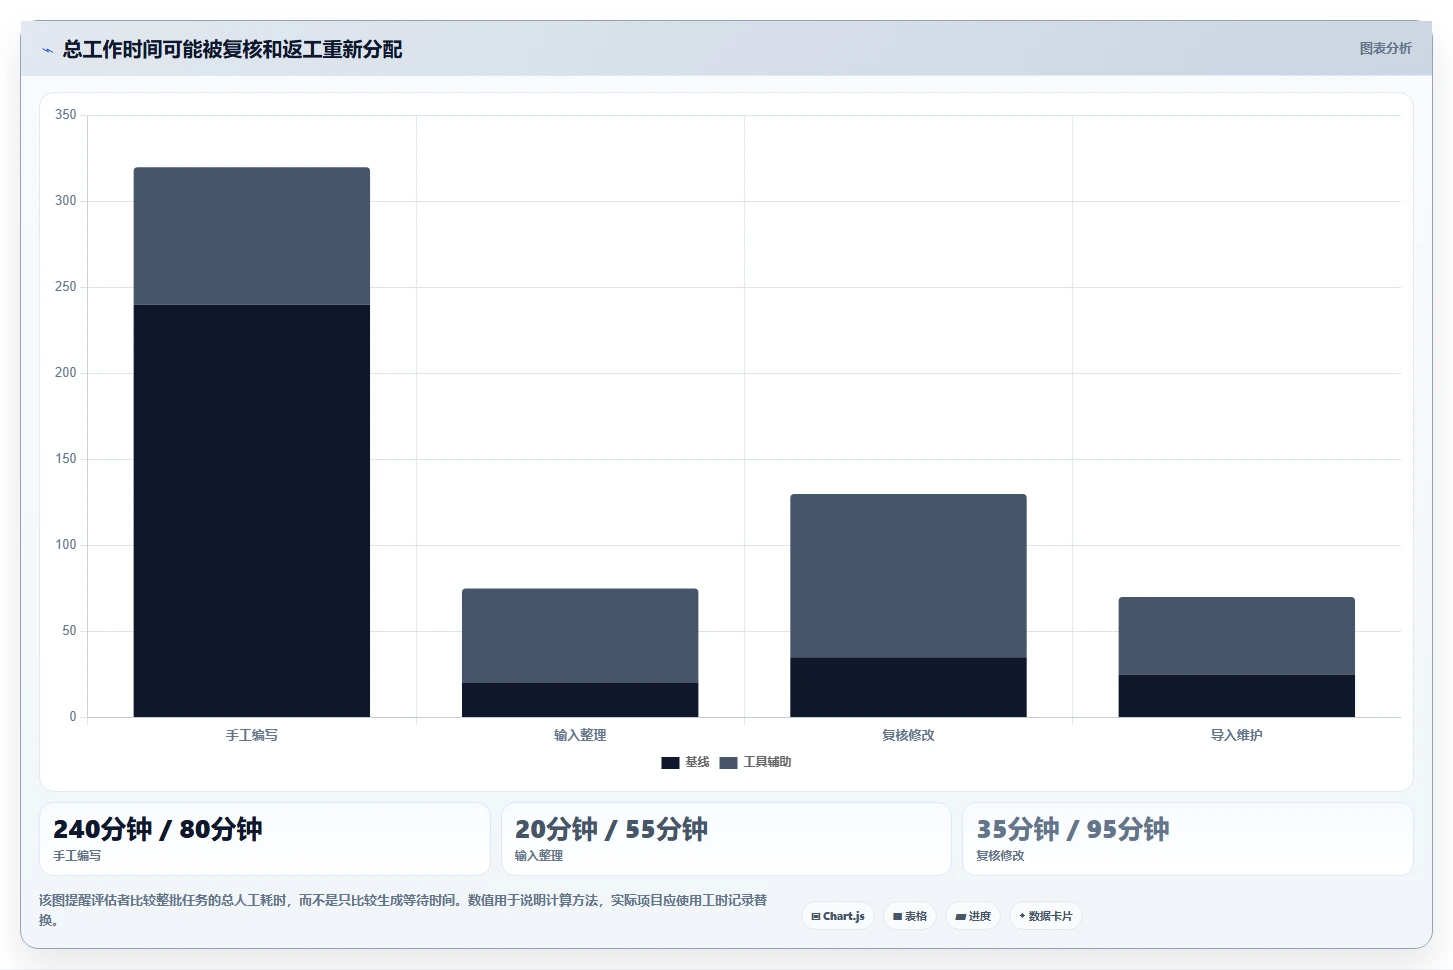Open the 240分钟 / 80分钟 data card
The height and width of the screenshot is (970, 1453).
[x=265, y=839]
